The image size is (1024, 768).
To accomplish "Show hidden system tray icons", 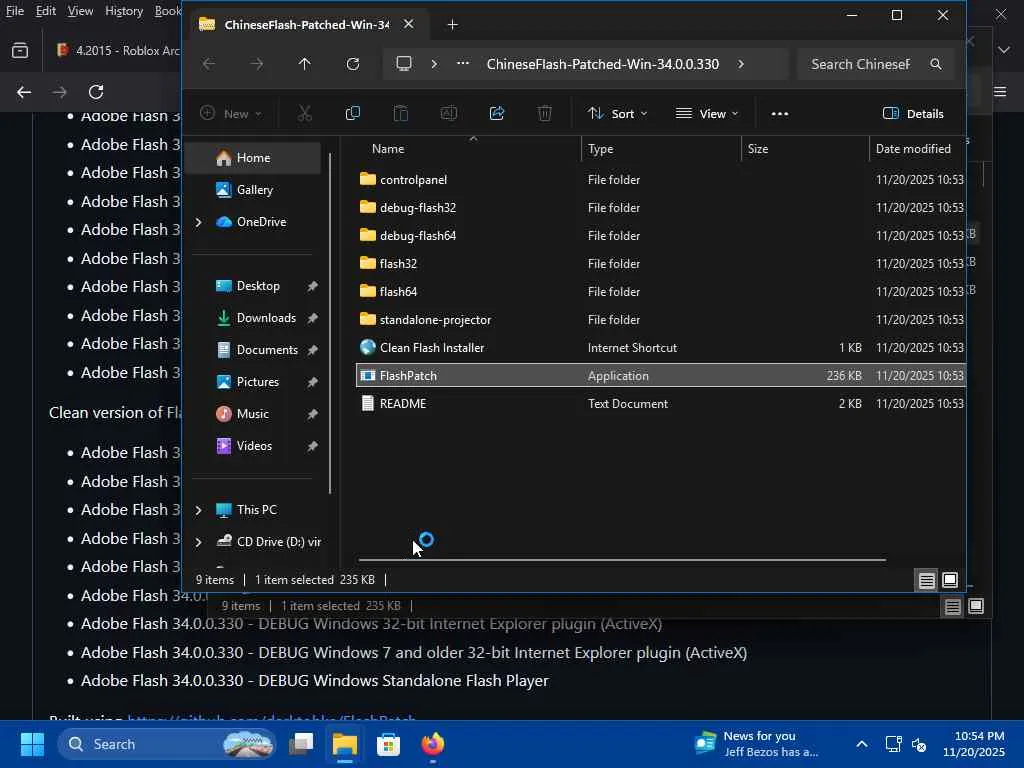I will [x=862, y=744].
